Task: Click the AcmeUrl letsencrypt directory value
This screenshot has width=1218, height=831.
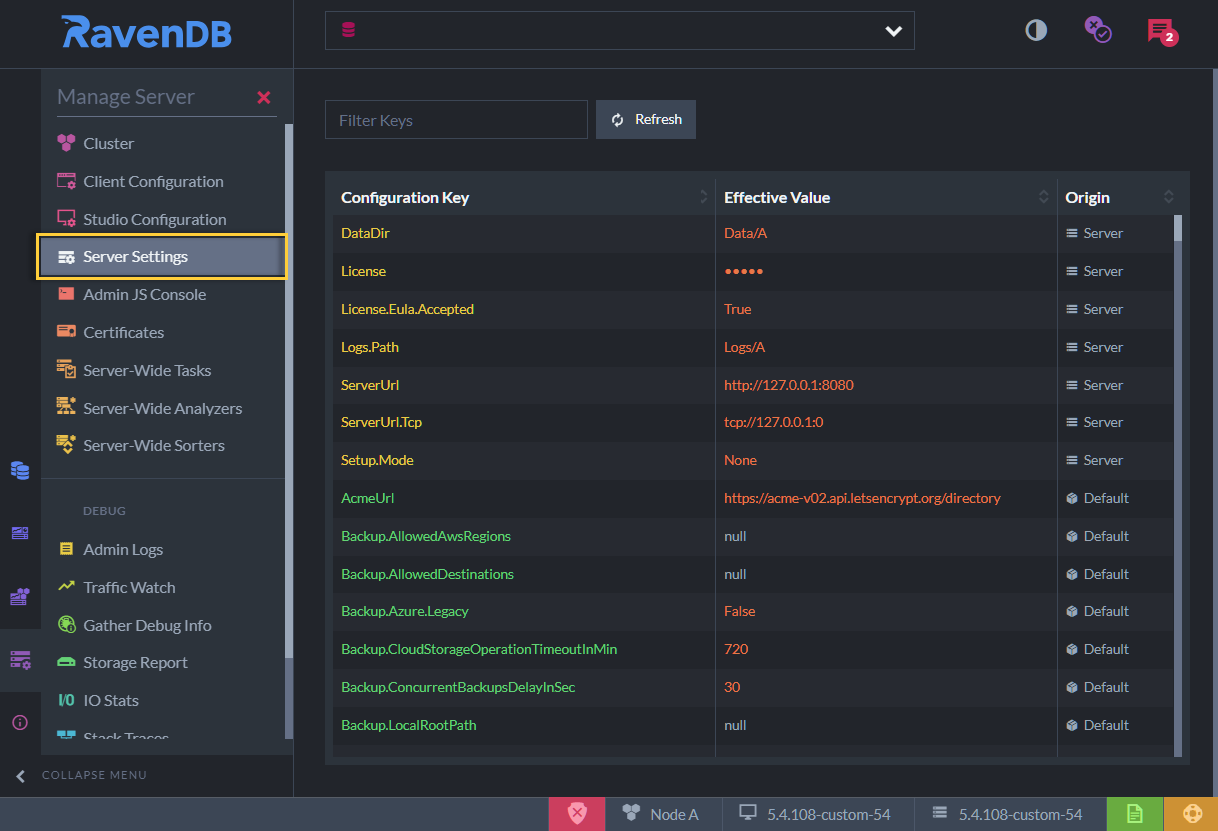Action: 862,498
